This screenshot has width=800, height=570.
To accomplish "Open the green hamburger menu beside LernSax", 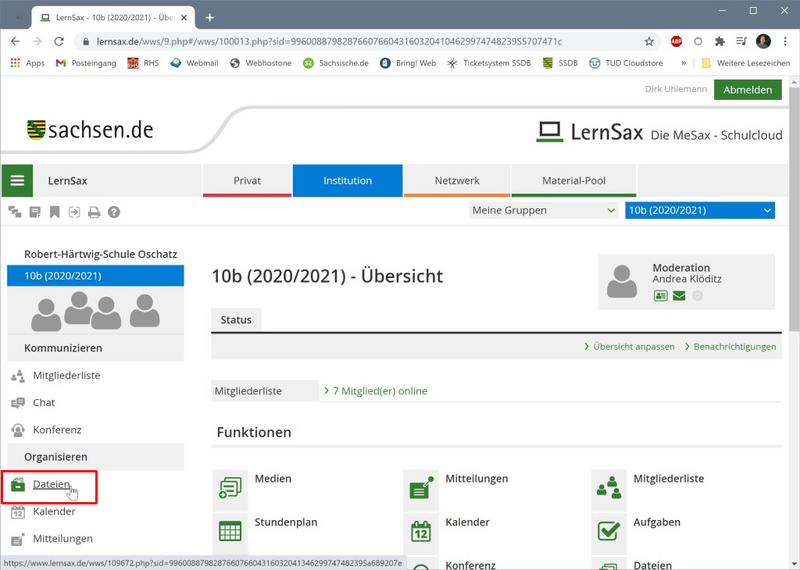I will tap(17, 181).
